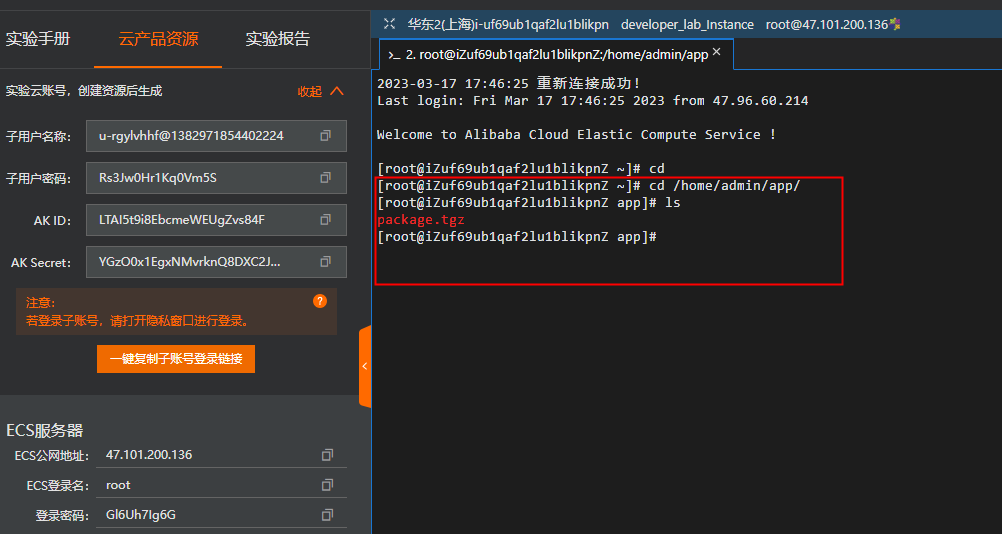Click the terminal prompt on the last line
Viewport: 1002px width, 534px height.
coord(517,237)
